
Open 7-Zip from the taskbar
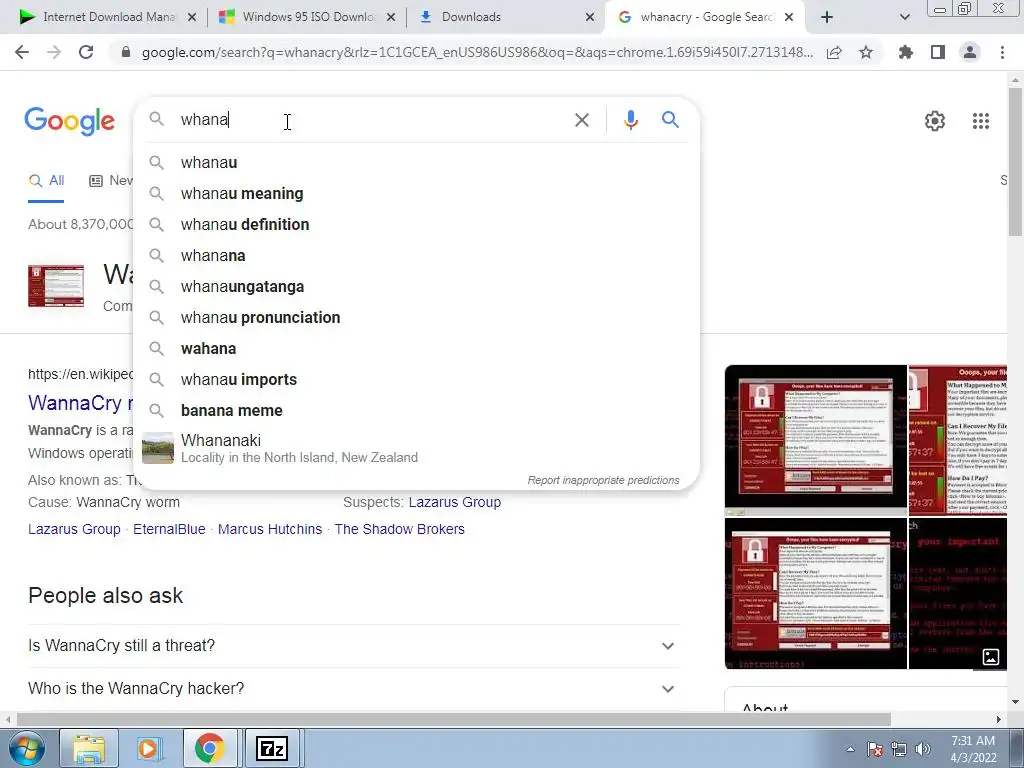[x=272, y=748]
